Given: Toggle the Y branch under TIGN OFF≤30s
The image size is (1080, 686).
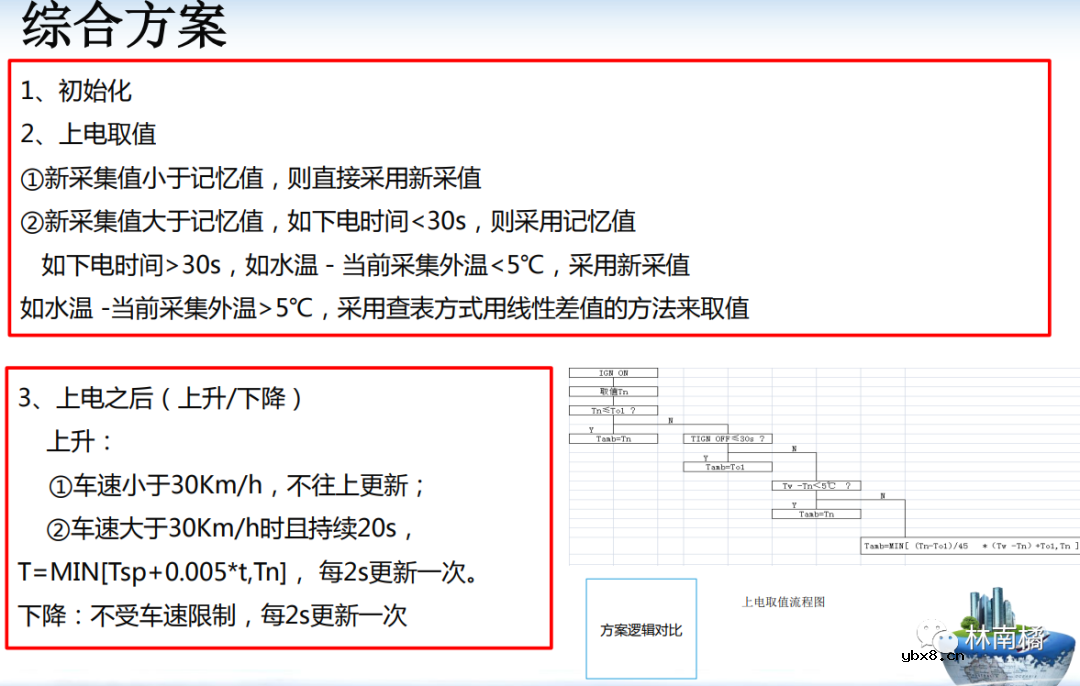Looking at the screenshot, I should pyautogui.click(x=704, y=456).
